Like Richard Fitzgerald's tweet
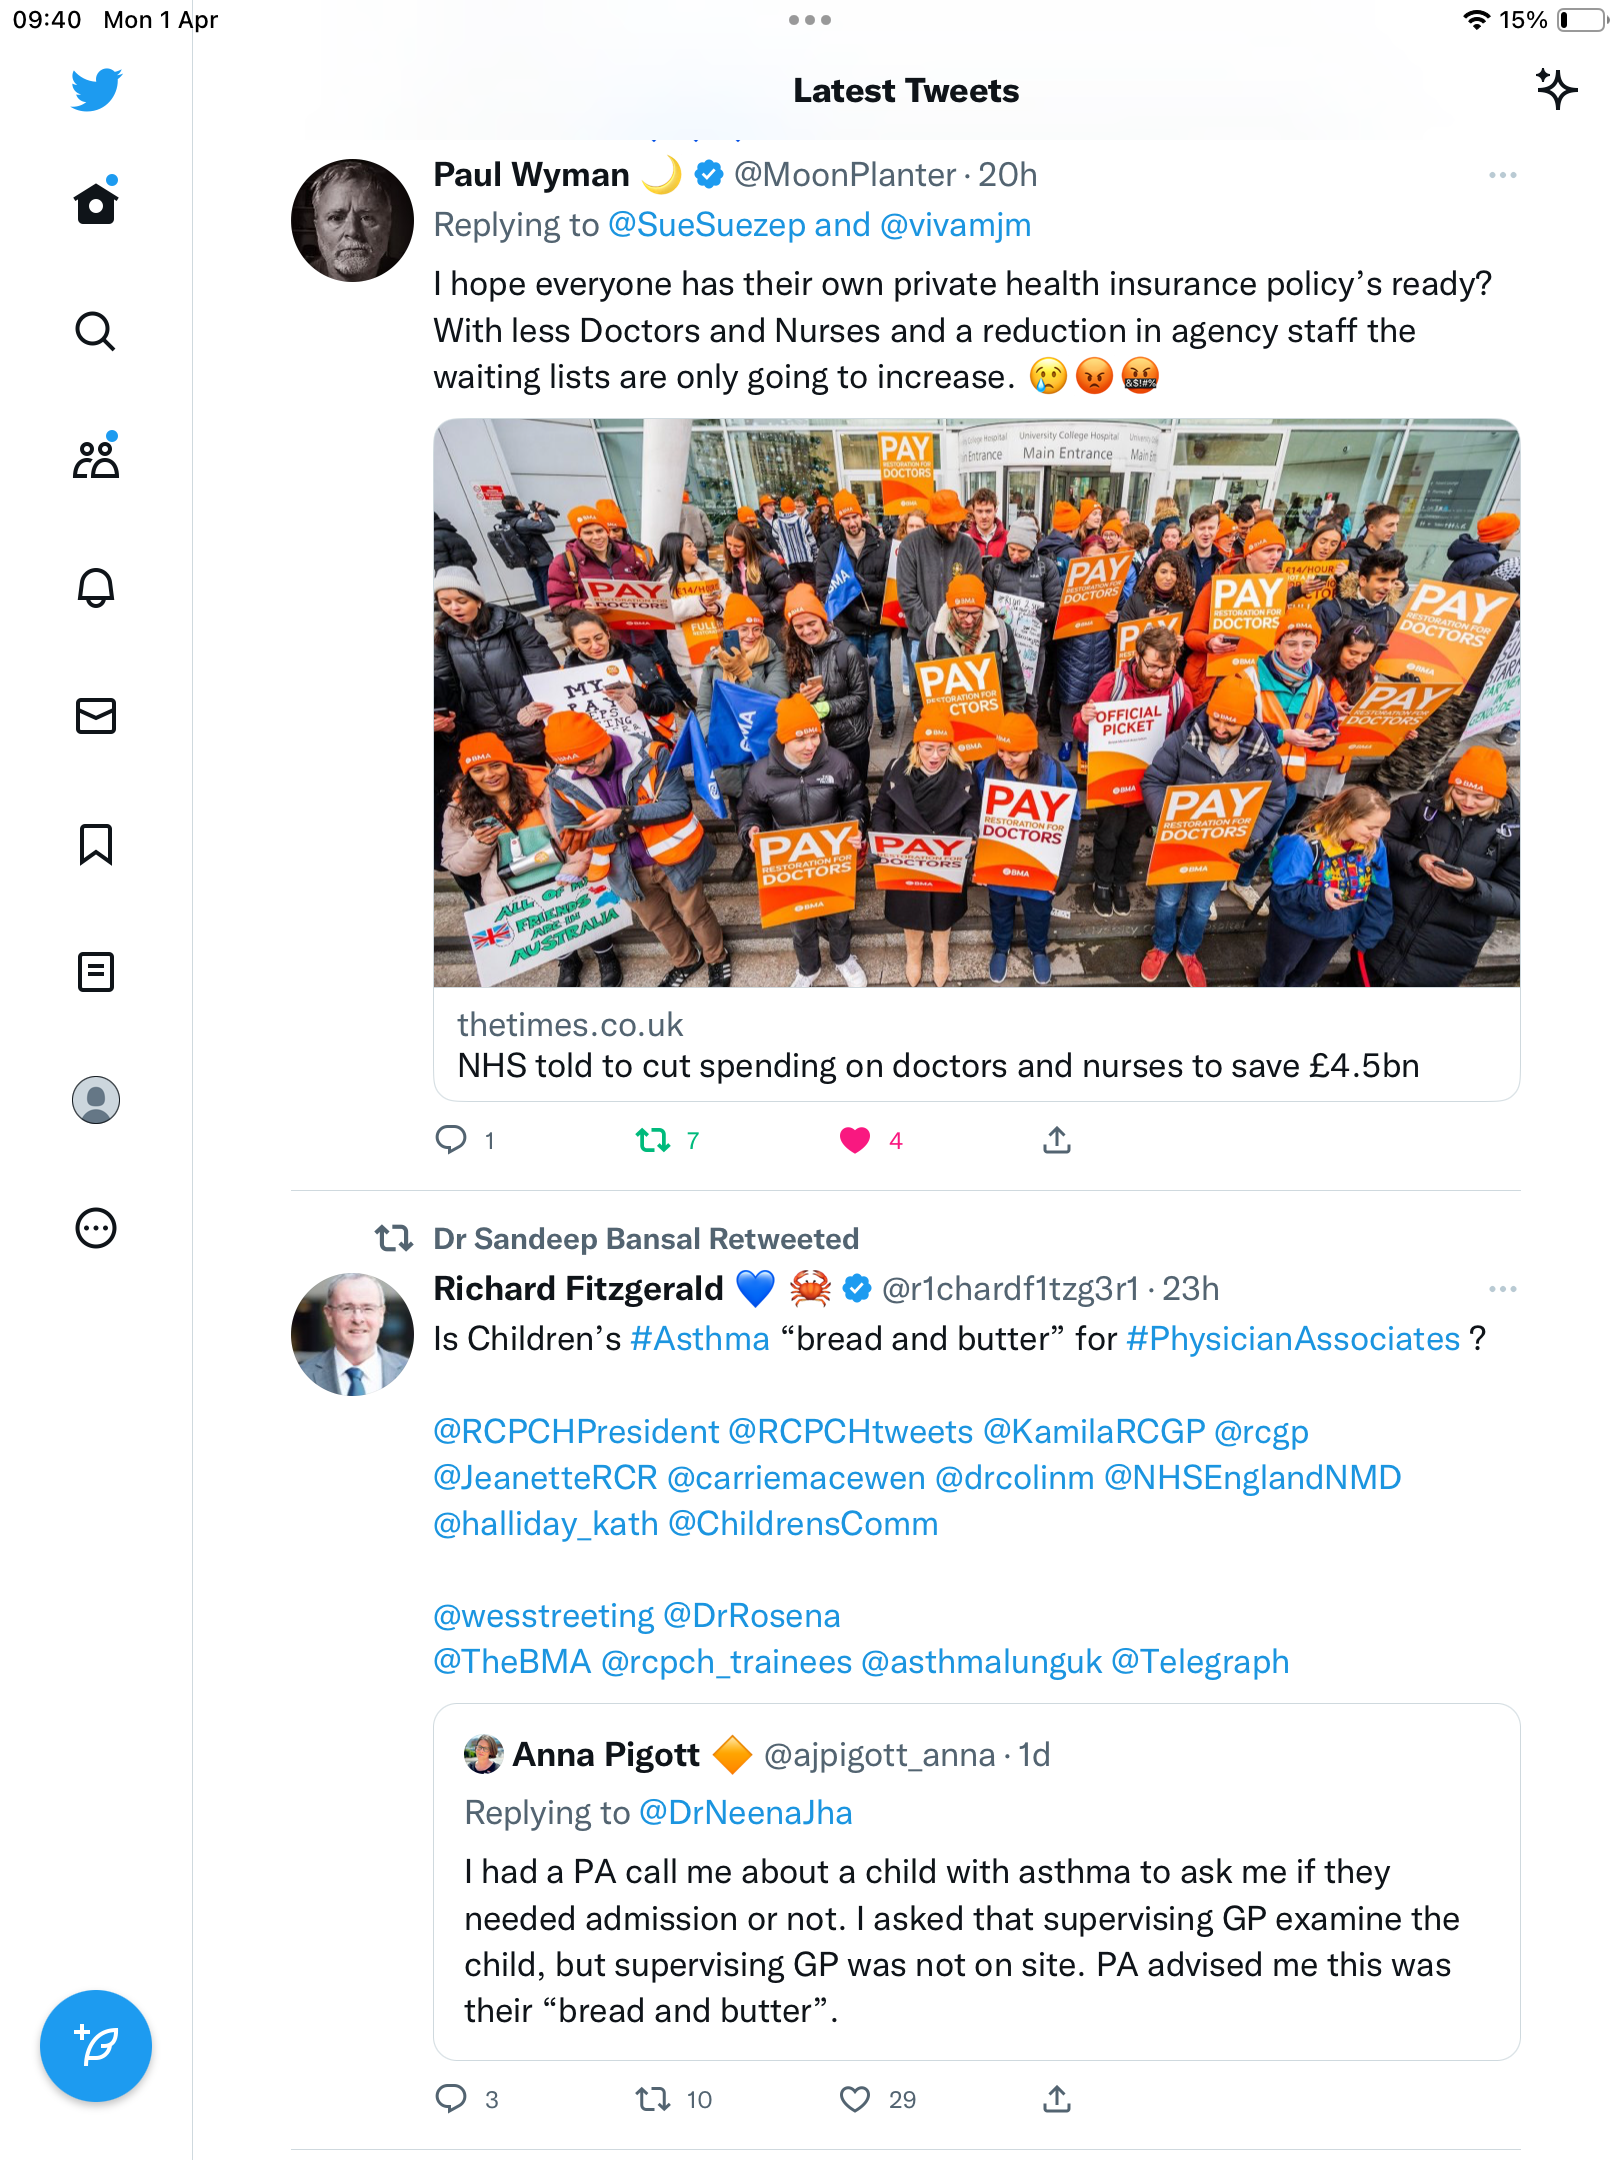This screenshot has width=1620, height=2160. pyautogui.click(x=855, y=2098)
